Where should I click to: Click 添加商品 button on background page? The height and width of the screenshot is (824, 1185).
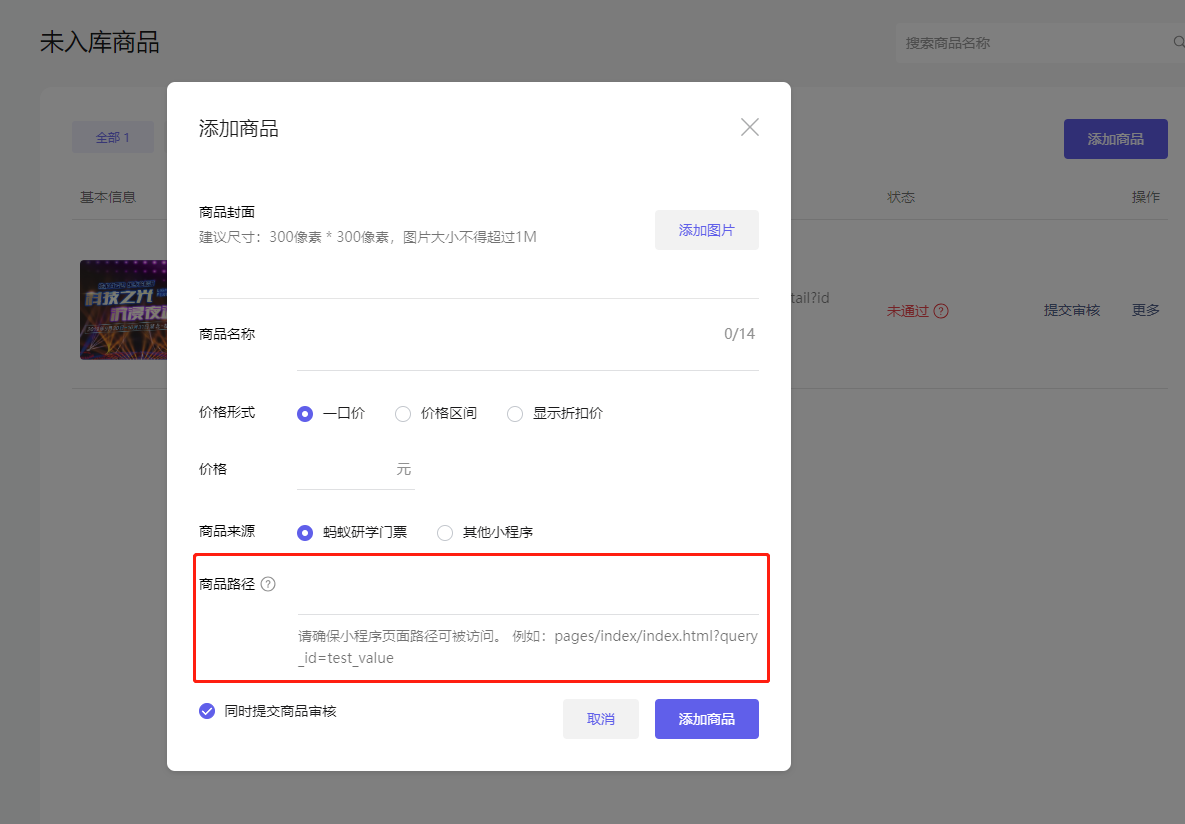coord(1115,139)
